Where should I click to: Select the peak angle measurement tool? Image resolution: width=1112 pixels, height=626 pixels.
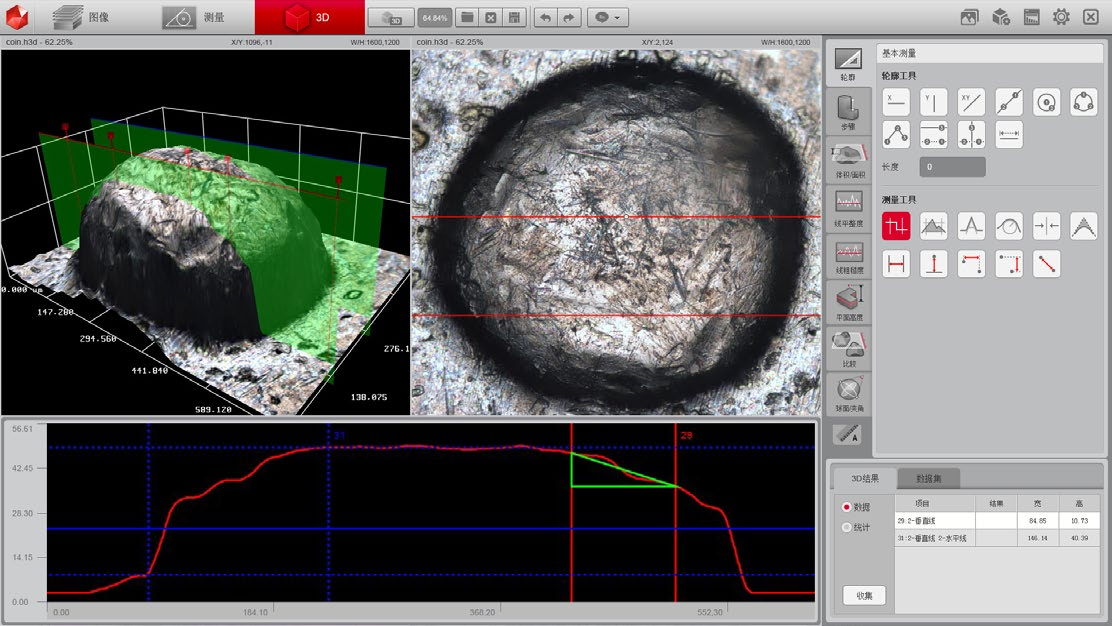[1084, 227]
